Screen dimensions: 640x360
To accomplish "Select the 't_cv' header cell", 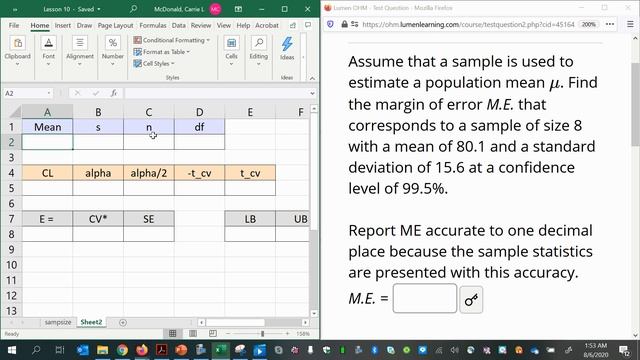I will point(250,173).
